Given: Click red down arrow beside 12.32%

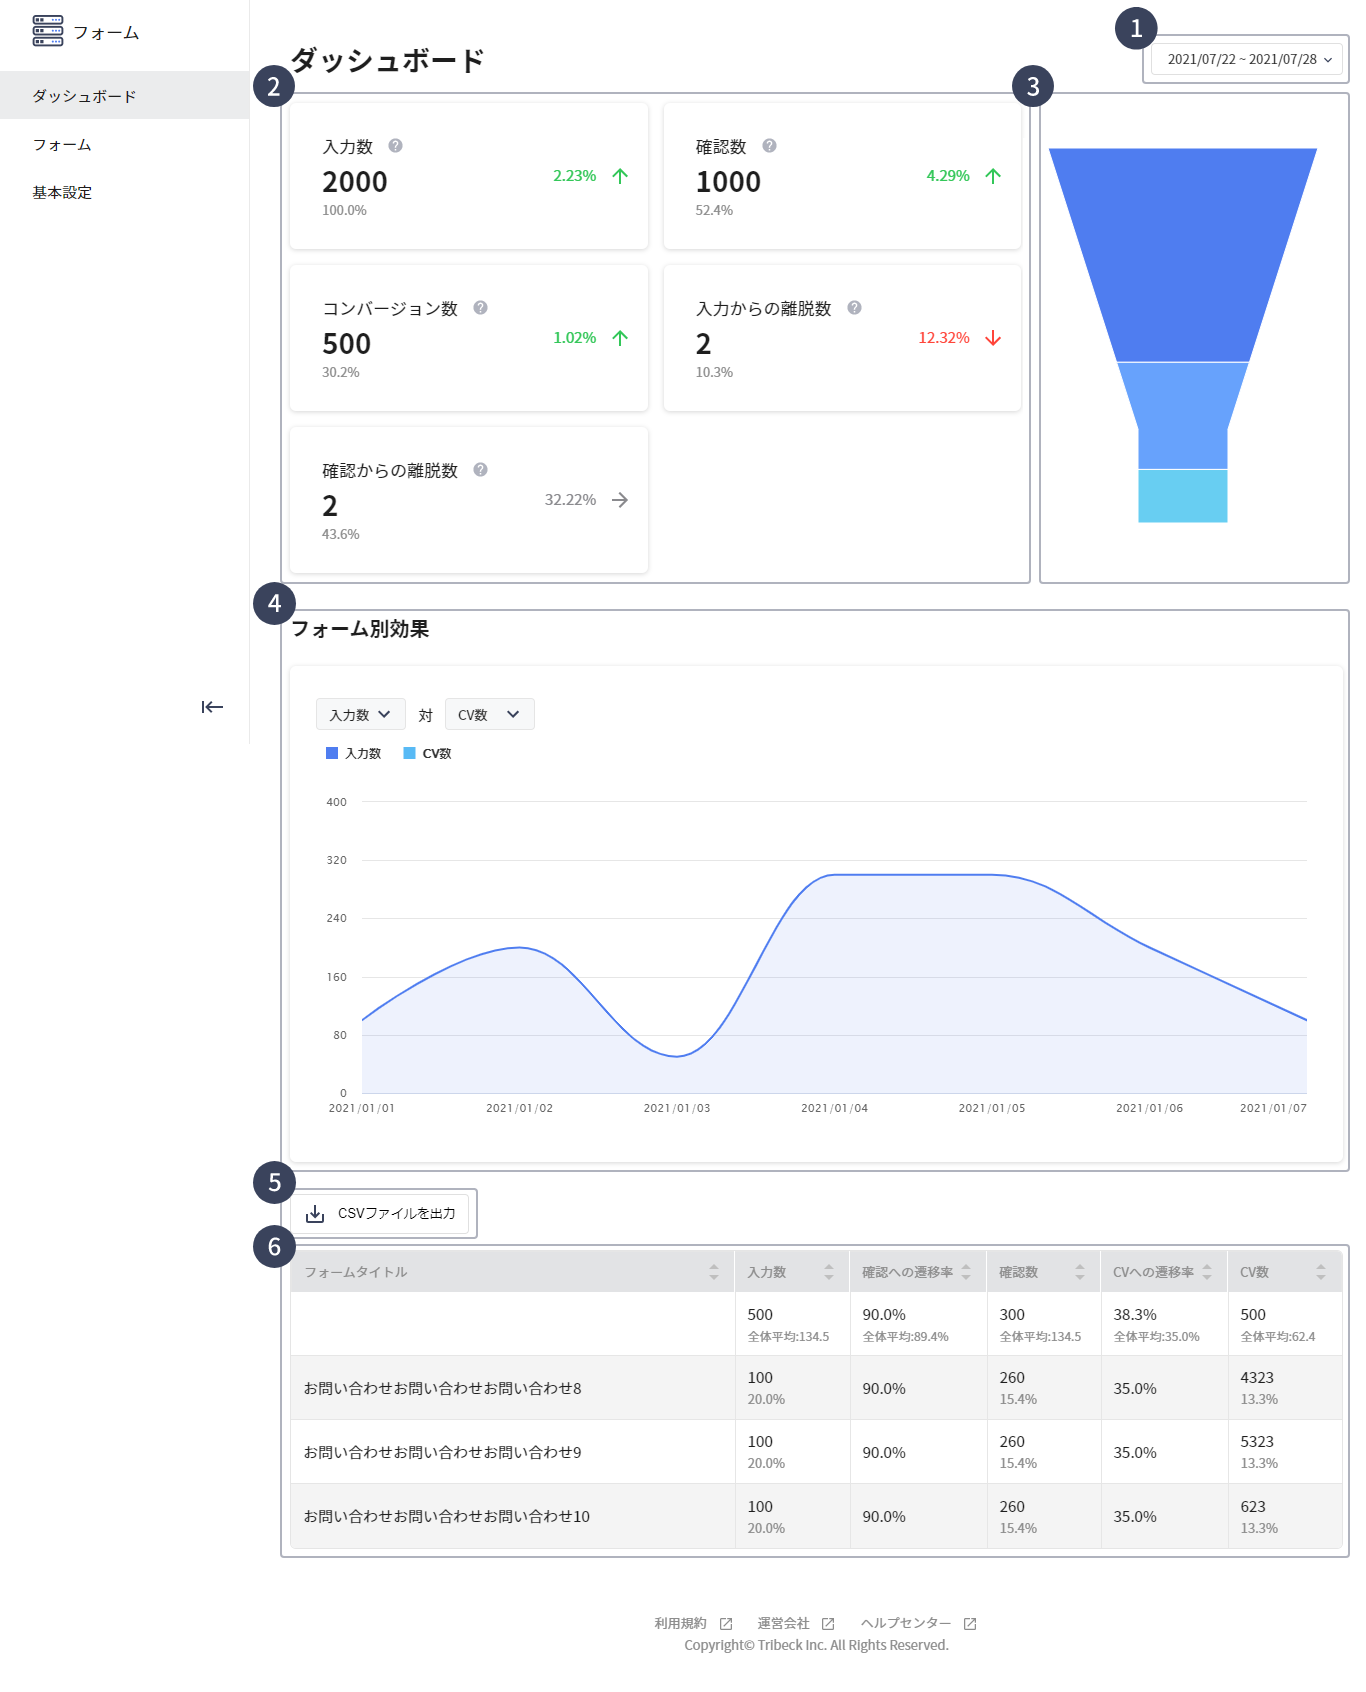Looking at the screenshot, I should pyautogui.click(x=993, y=338).
